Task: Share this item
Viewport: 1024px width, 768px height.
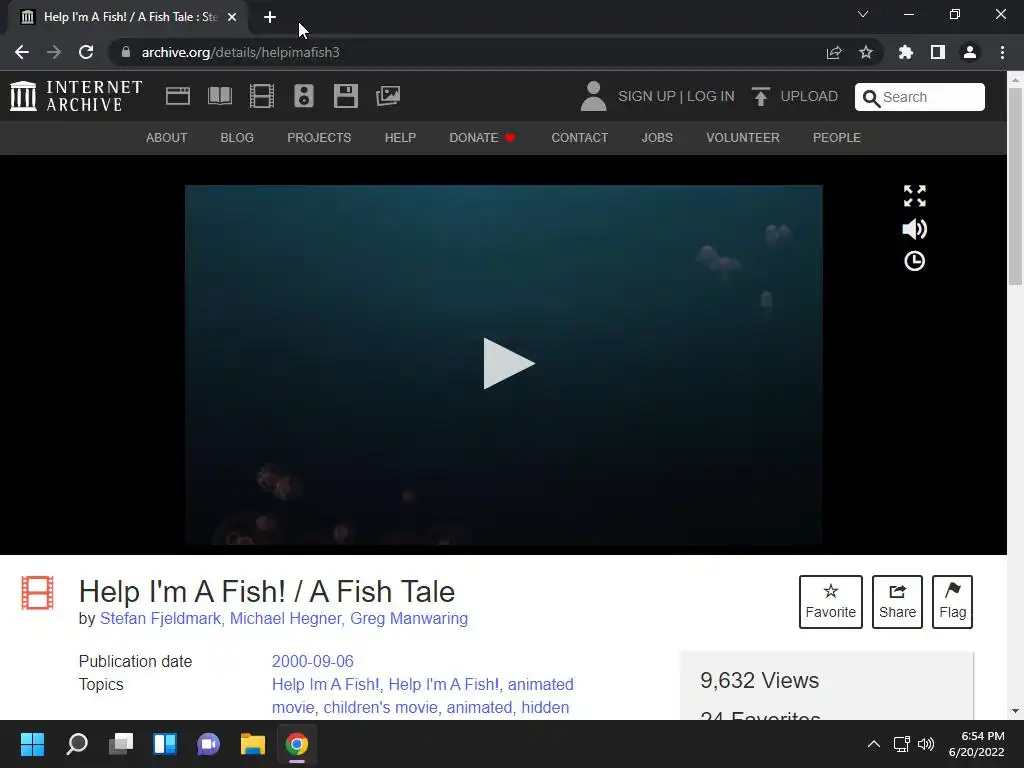Action: pos(897,602)
